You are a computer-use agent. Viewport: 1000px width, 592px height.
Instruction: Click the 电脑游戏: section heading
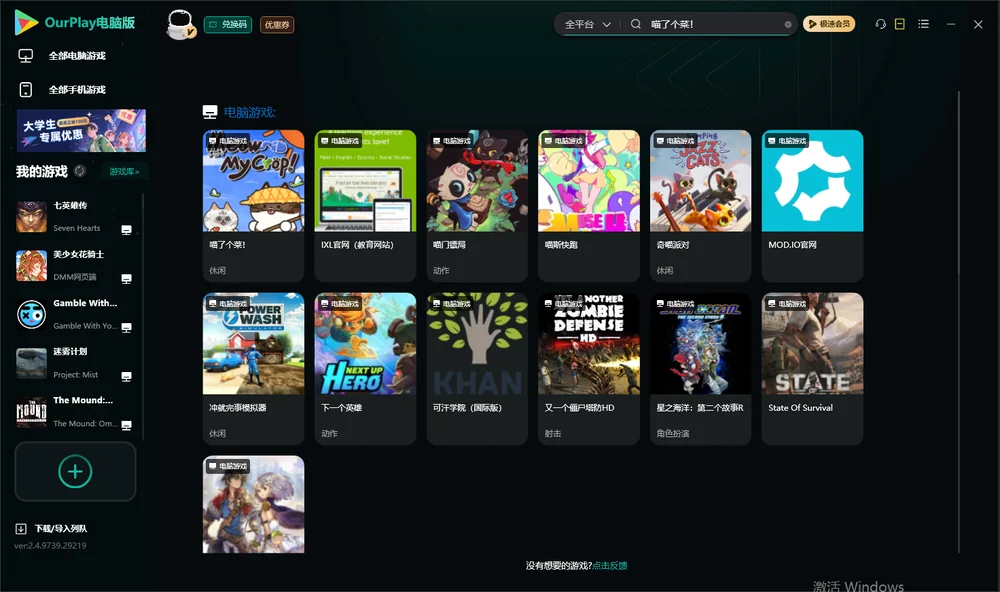250,112
